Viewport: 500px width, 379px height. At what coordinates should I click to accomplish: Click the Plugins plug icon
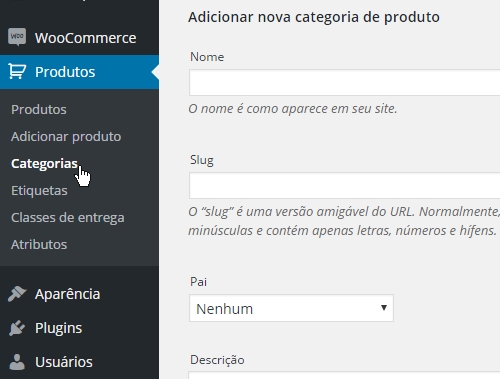coord(17,328)
